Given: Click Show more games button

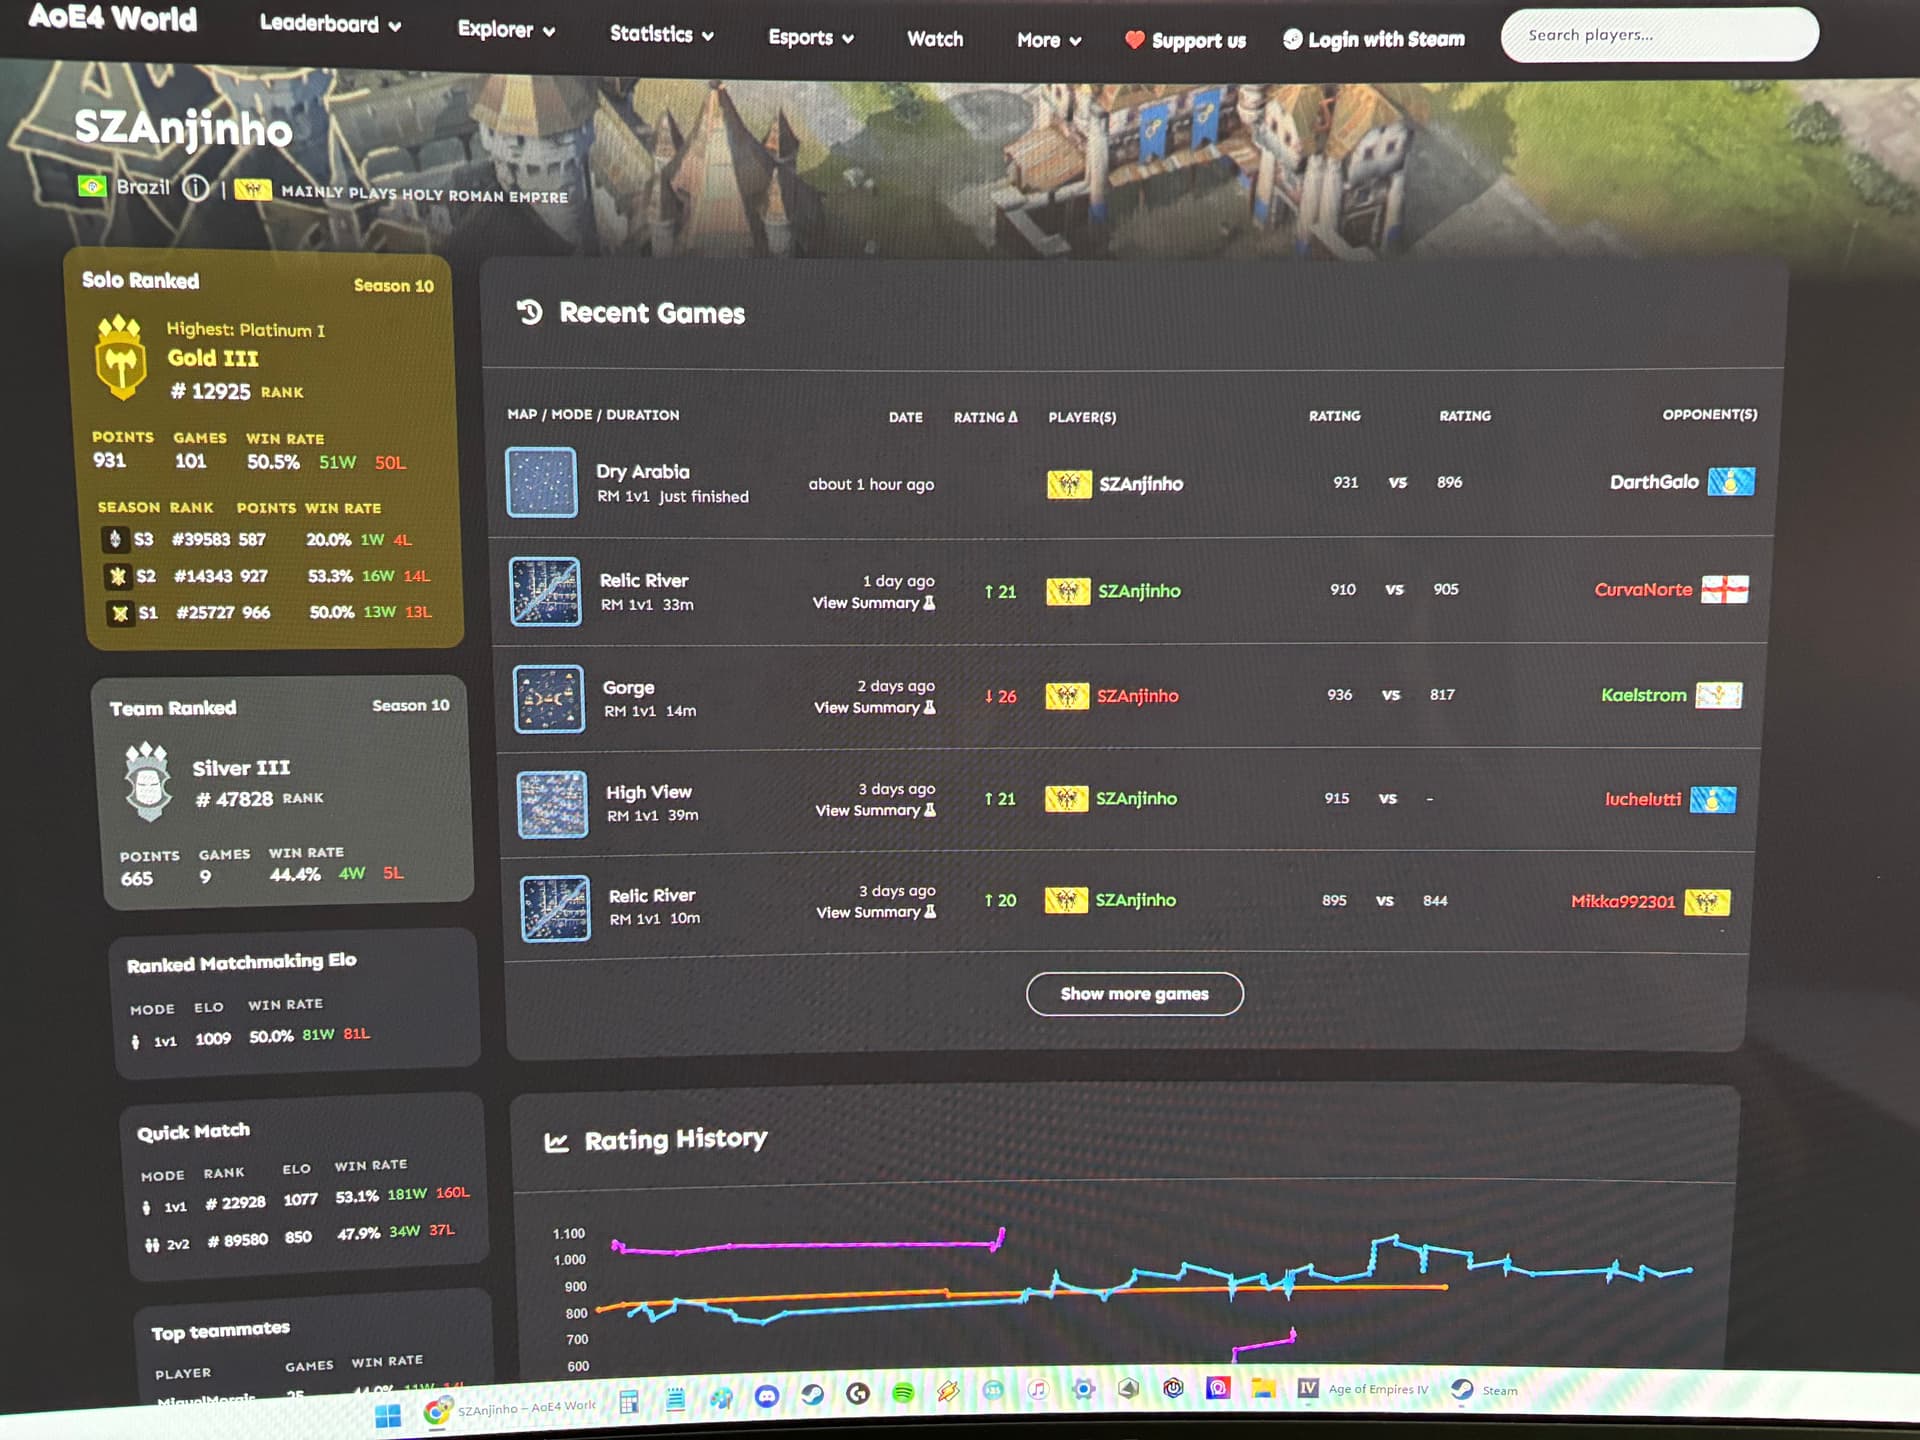Looking at the screenshot, I should click(x=1134, y=994).
